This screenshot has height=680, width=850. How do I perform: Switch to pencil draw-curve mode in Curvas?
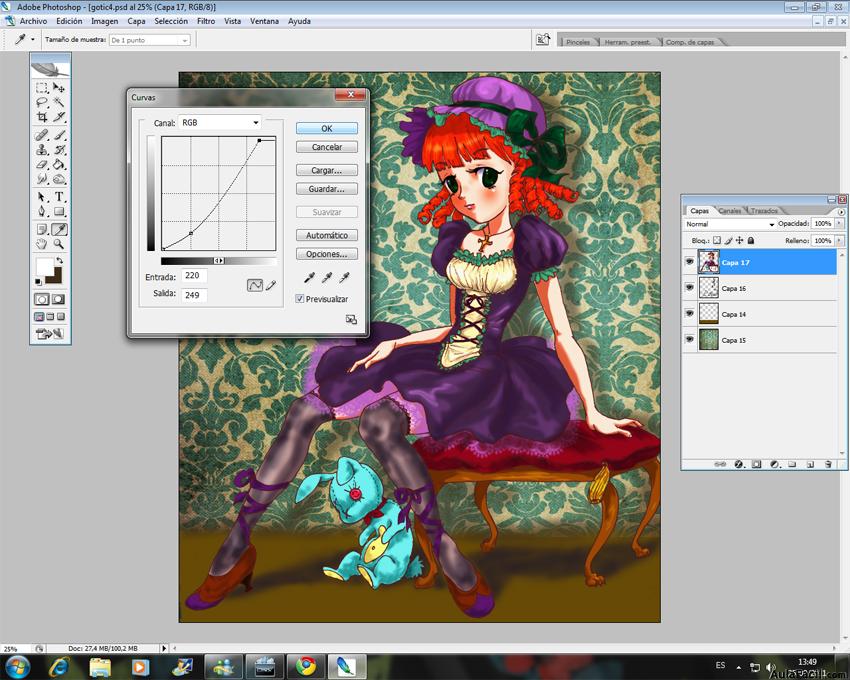tap(271, 285)
